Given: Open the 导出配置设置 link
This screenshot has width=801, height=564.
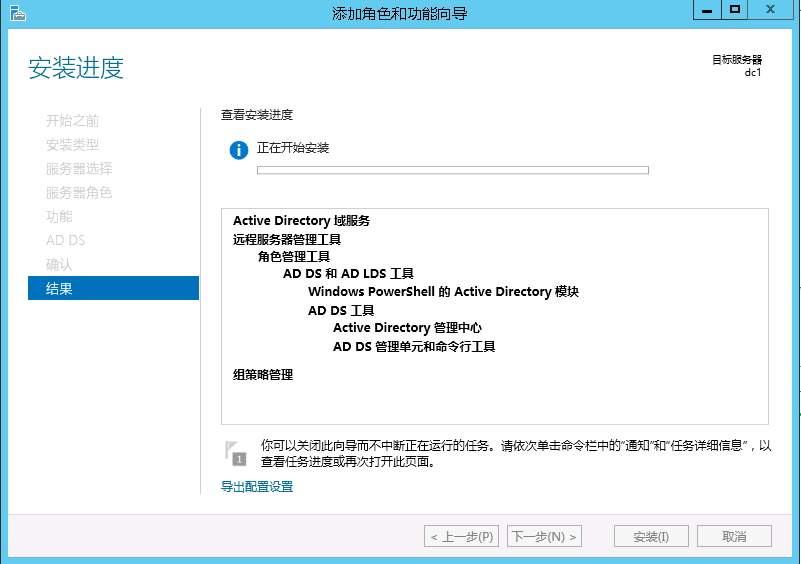Looking at the screenshot, I should tap(257, 487).
